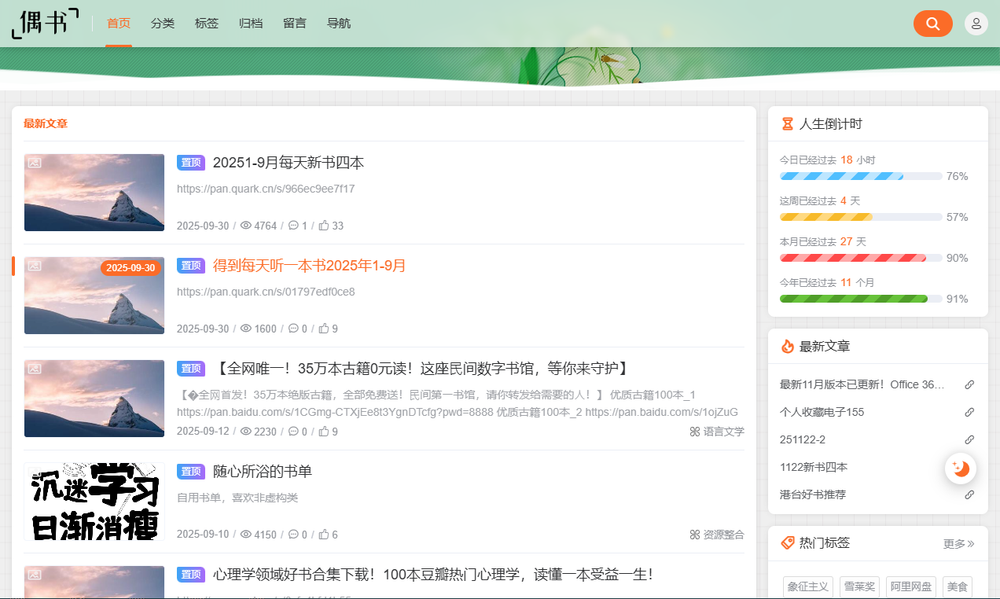Click the link icon beside 251122-2
Screen dimensions: 1000x599
point(969,439)
